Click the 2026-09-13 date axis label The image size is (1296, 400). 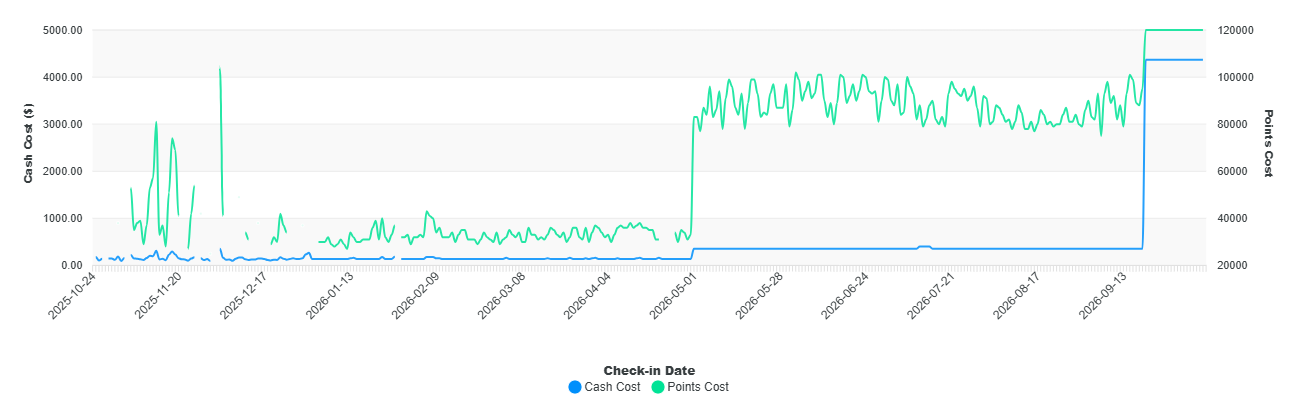pos(1101,296)
